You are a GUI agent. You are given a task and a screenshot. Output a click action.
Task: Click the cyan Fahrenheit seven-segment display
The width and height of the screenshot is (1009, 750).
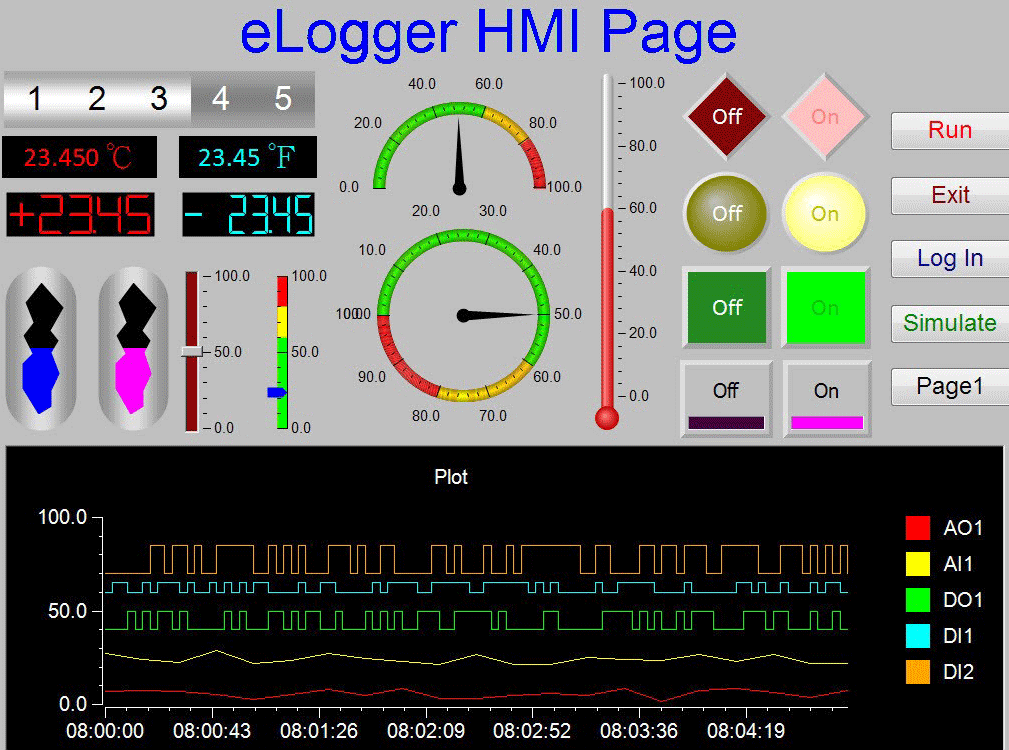click(248, 215)
